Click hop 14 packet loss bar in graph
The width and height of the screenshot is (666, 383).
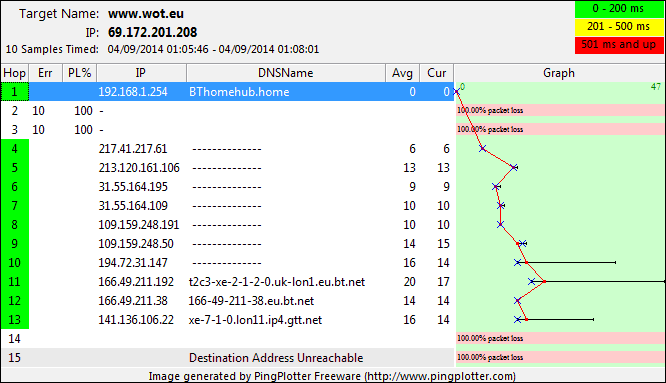[x=560, y=338]
